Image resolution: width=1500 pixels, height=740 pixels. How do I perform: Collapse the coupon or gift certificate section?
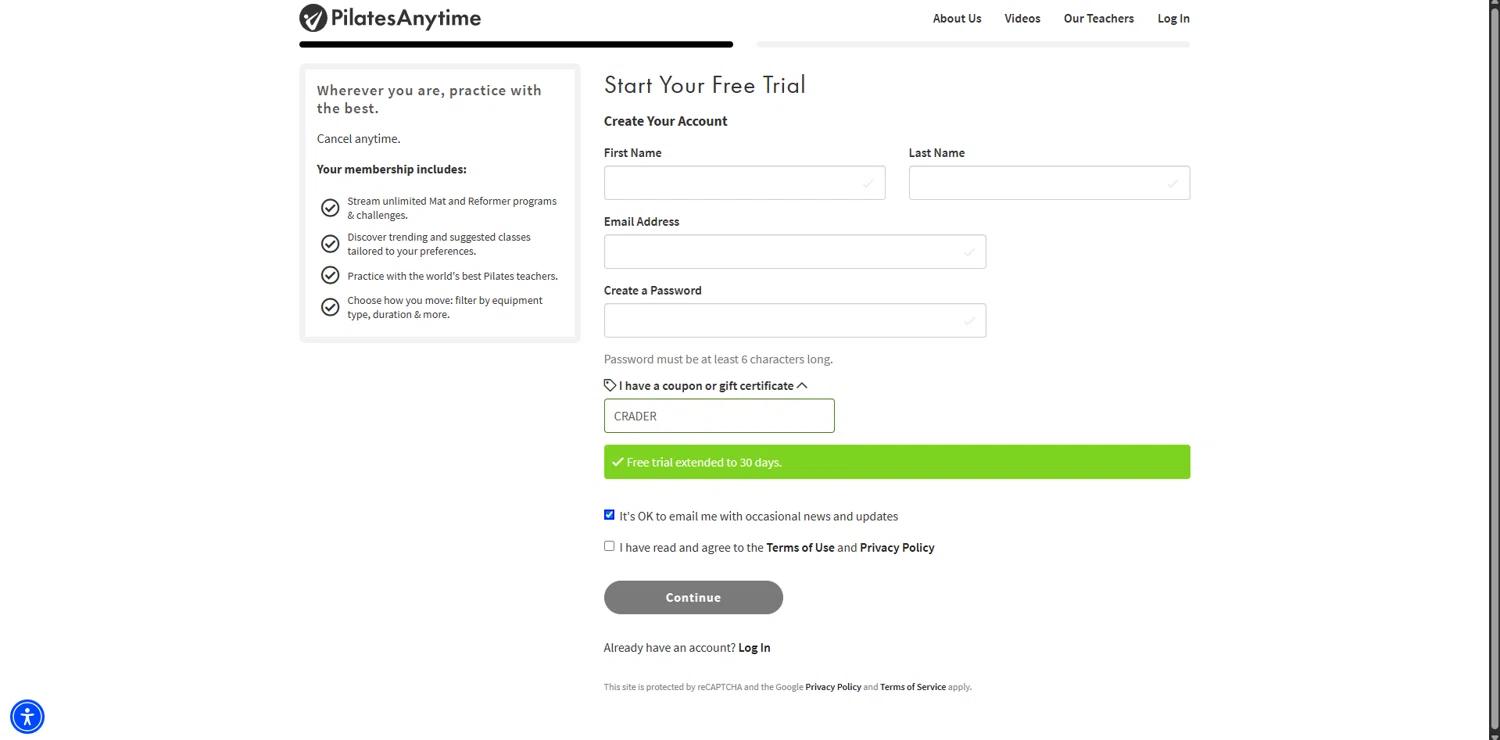tap(706, 385)
